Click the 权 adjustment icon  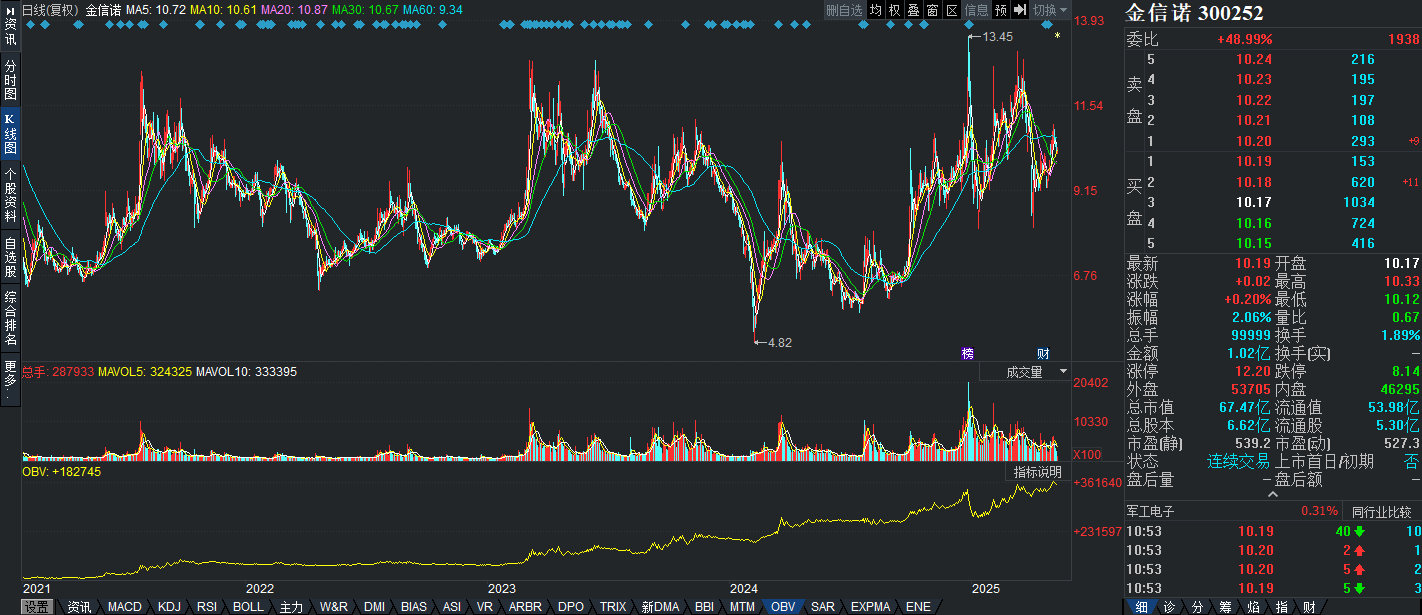point(895,10)
